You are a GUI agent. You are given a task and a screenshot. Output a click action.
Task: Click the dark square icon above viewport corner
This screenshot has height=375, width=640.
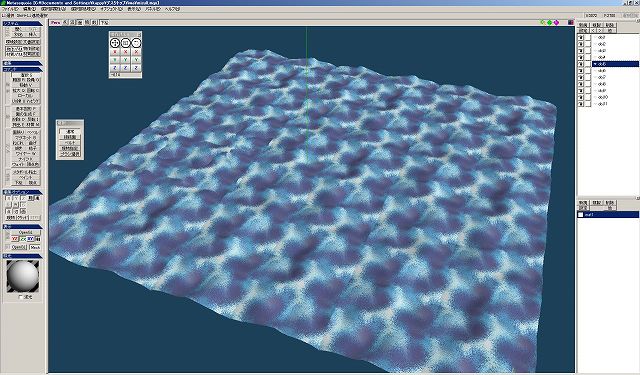(571, 22)
